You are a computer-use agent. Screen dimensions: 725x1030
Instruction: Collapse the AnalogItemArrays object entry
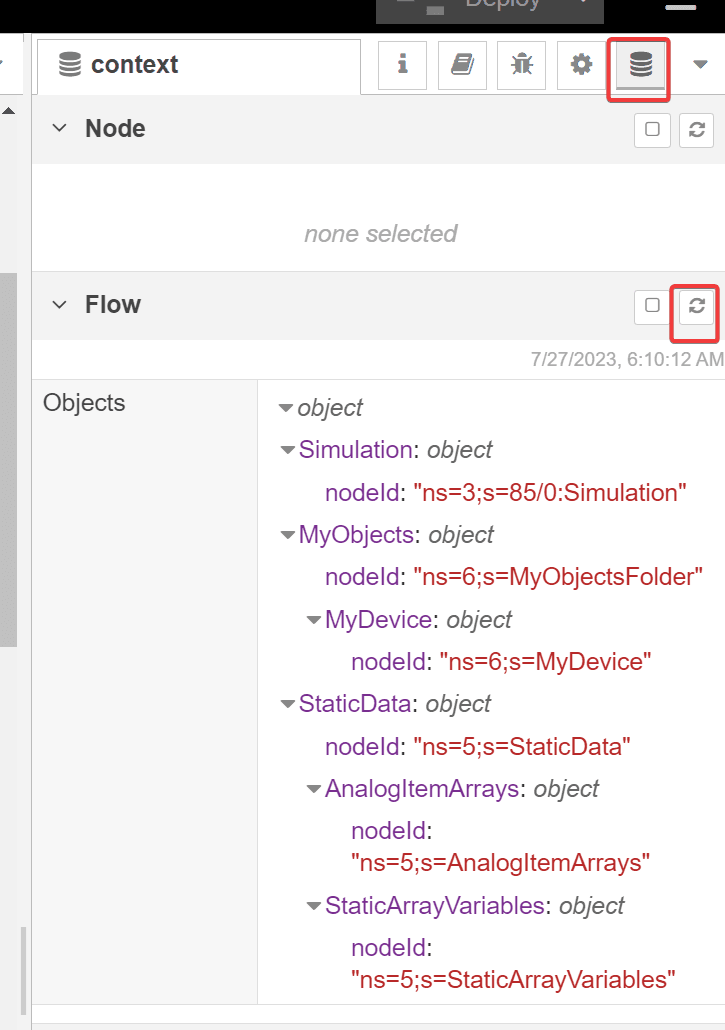(x=313, y=788)
